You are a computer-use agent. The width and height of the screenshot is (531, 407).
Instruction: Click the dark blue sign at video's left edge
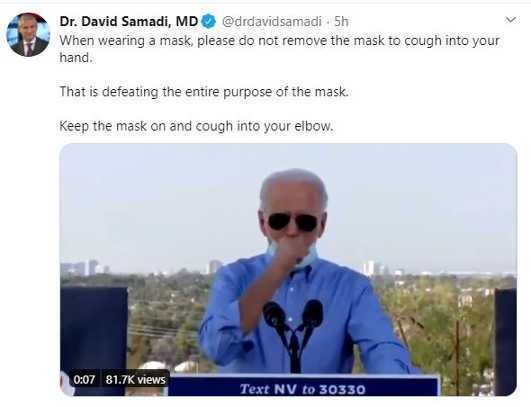point(94,340)
